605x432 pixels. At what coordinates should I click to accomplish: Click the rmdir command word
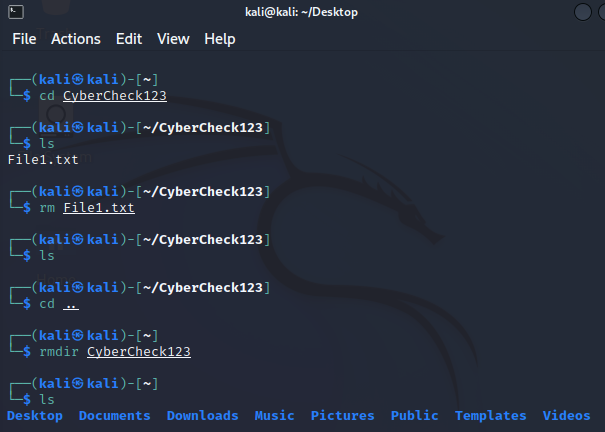[x=59, y=351]
